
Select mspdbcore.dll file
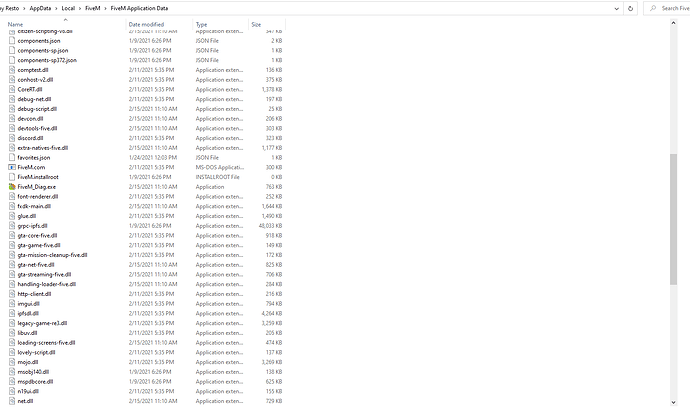click(35, 382)
